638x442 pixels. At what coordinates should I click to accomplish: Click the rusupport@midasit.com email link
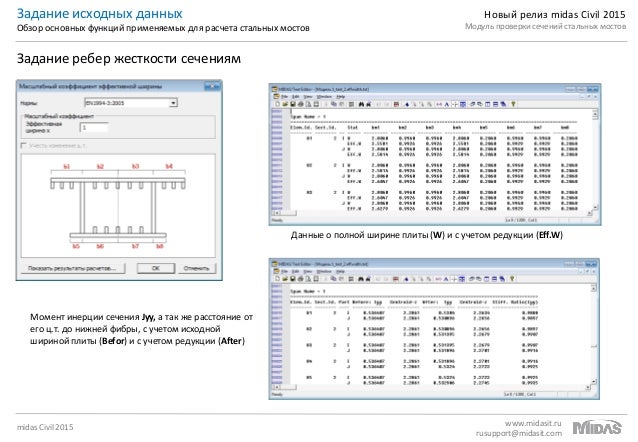(x=519, y=433)
